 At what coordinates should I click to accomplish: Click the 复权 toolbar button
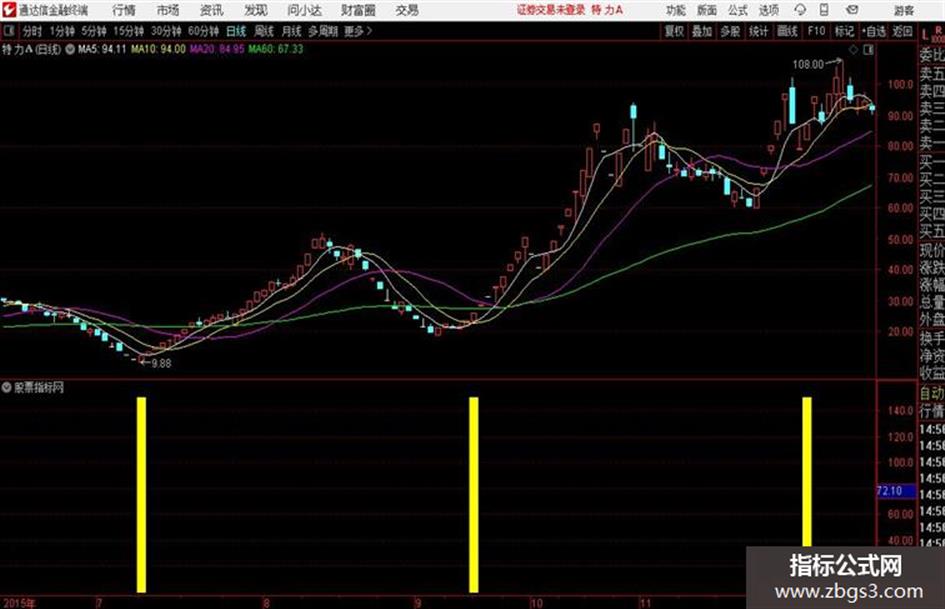(674, 31)
